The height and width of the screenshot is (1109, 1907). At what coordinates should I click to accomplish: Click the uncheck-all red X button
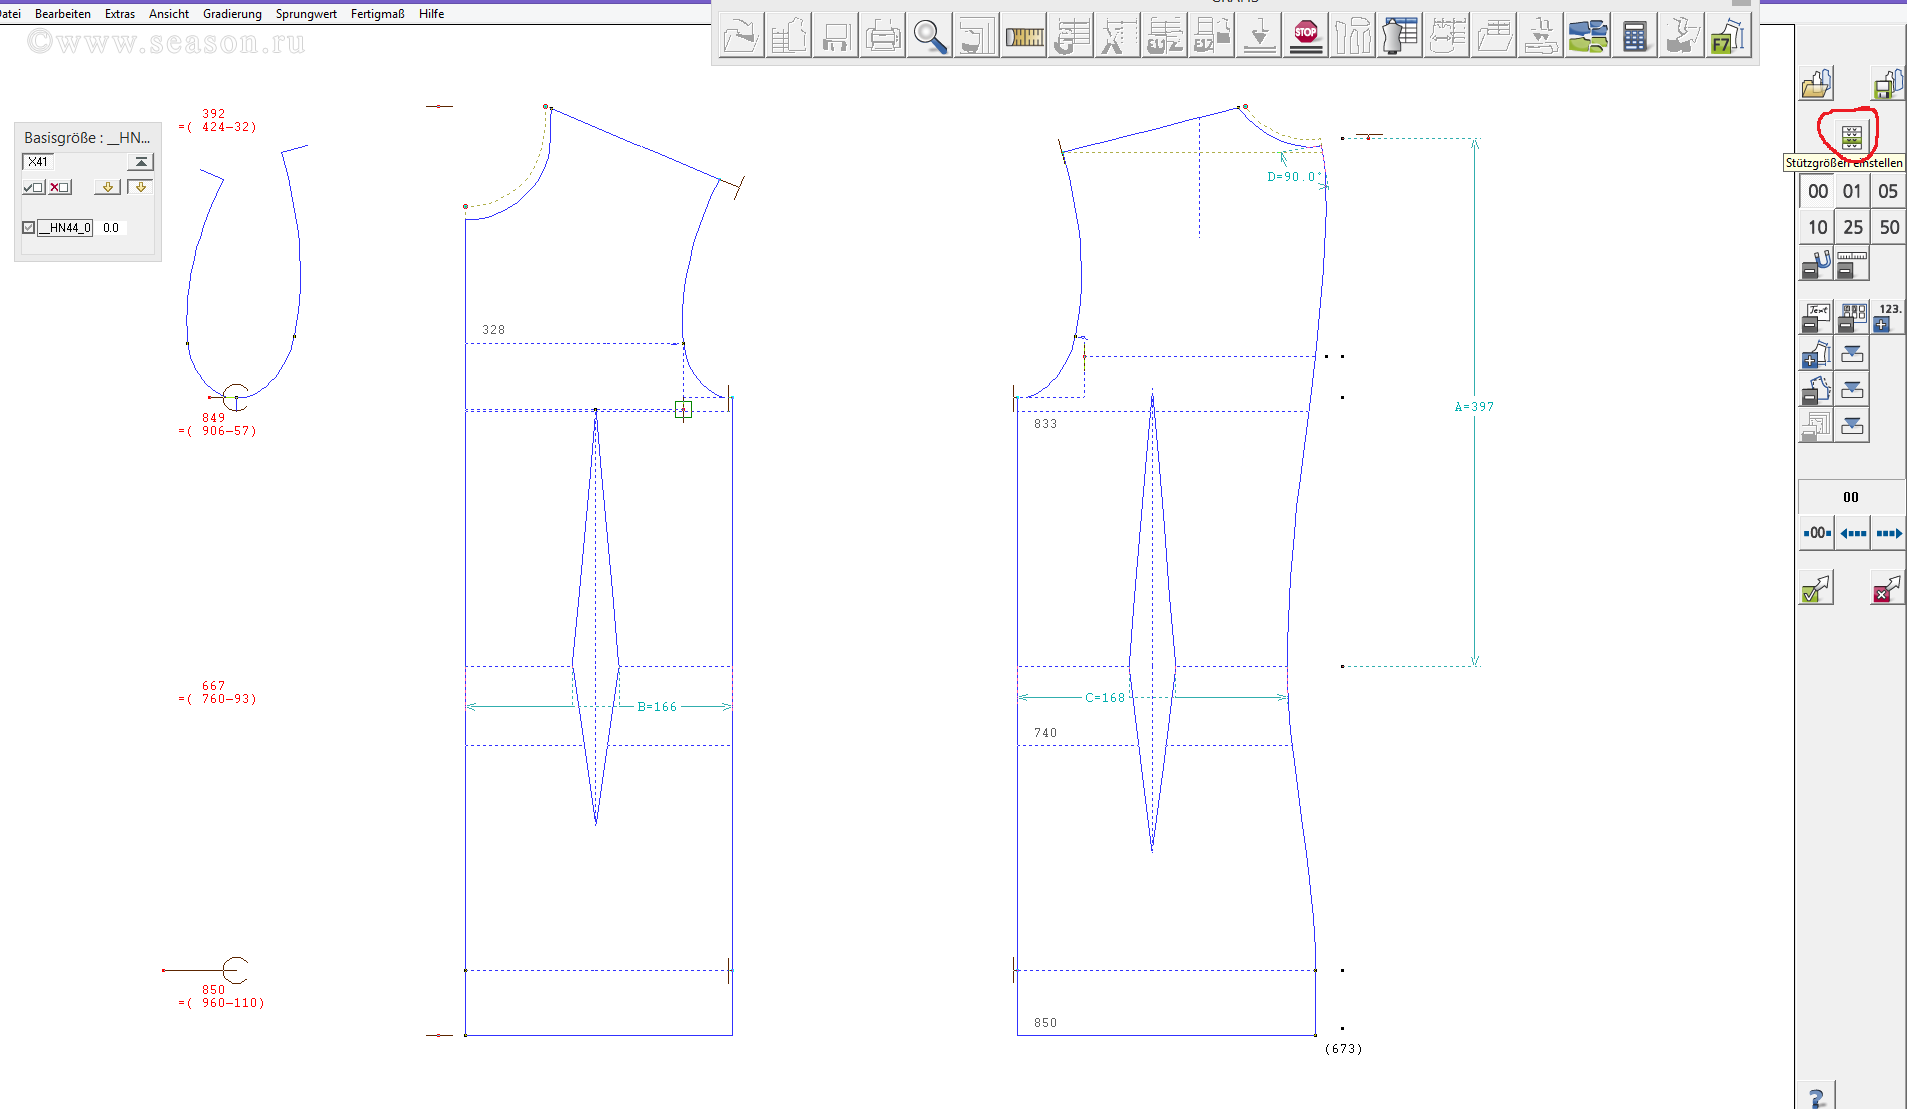[x=60, y=187]
